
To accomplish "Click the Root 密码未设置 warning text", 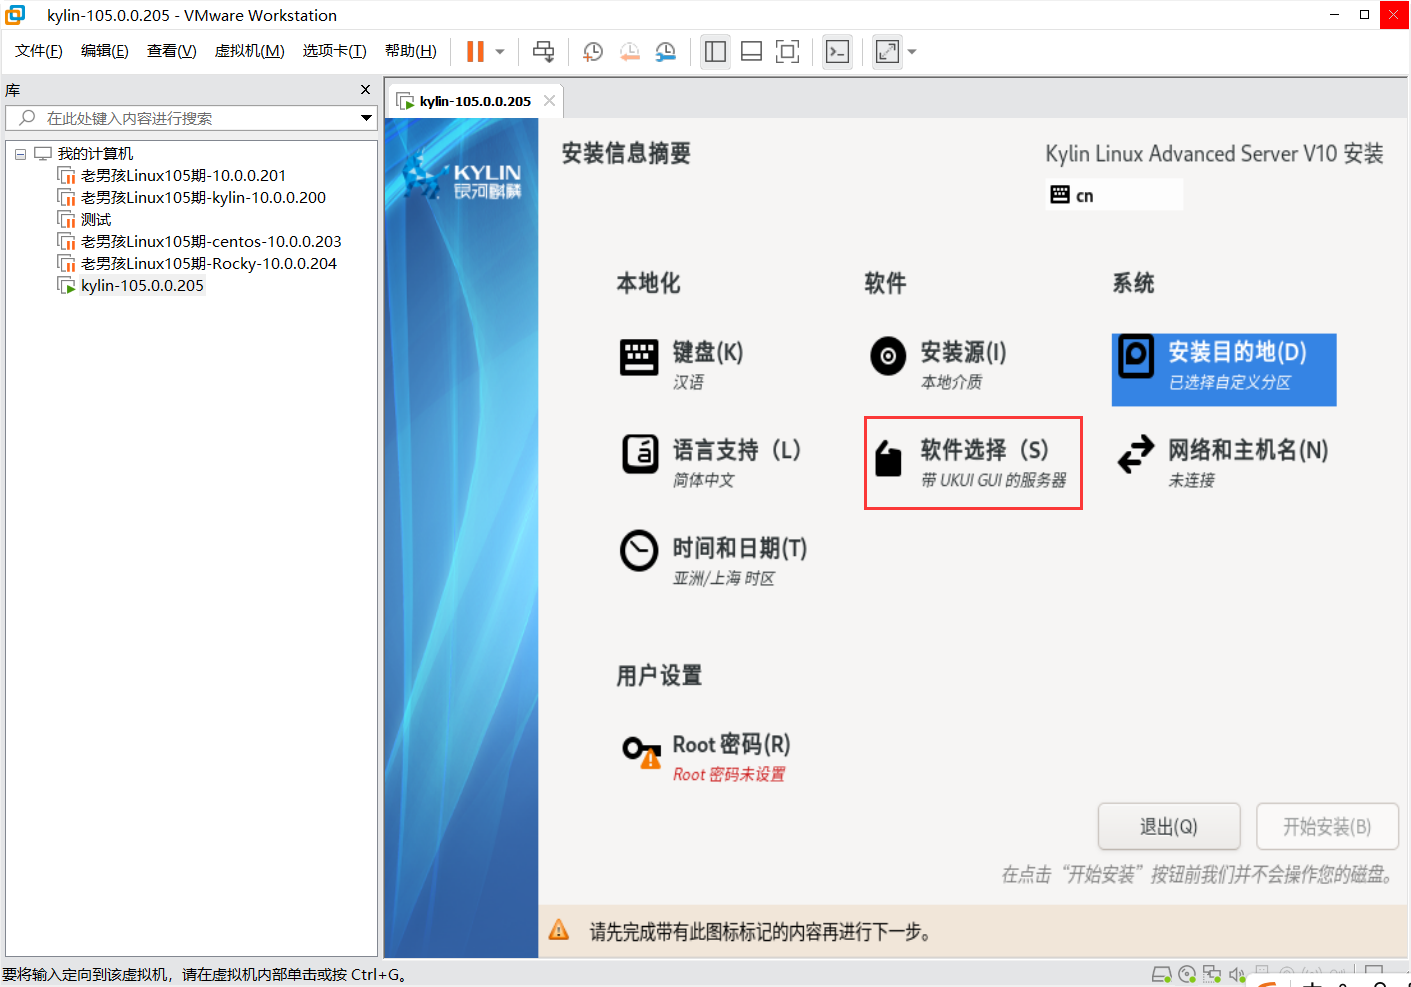I will coord(729,774).
